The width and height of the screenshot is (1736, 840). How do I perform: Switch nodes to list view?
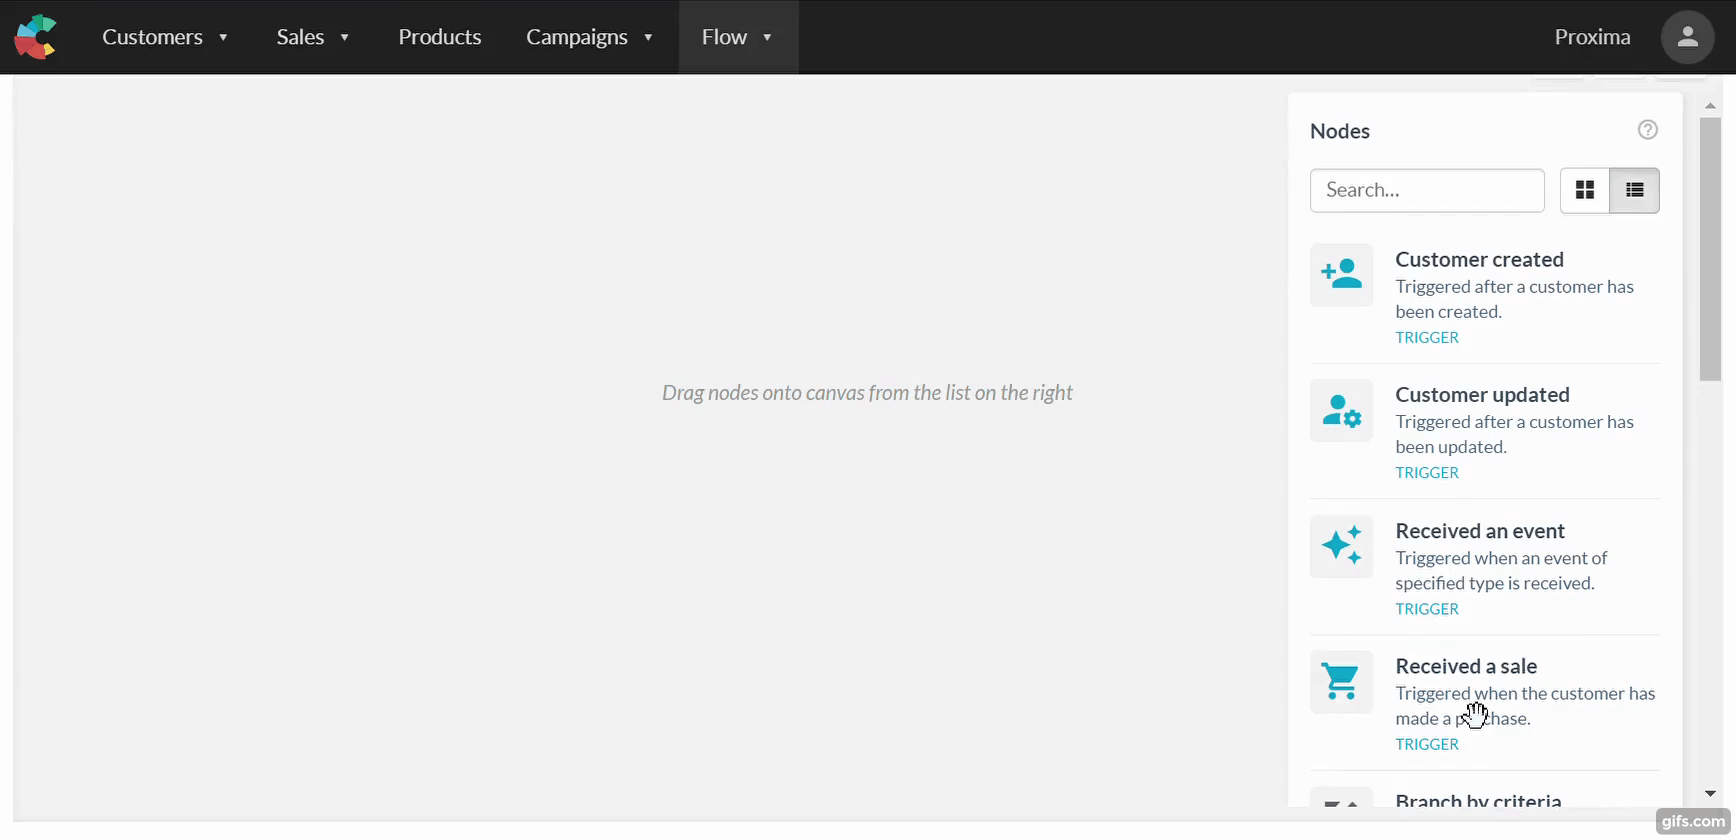(x=1634, y=190)
